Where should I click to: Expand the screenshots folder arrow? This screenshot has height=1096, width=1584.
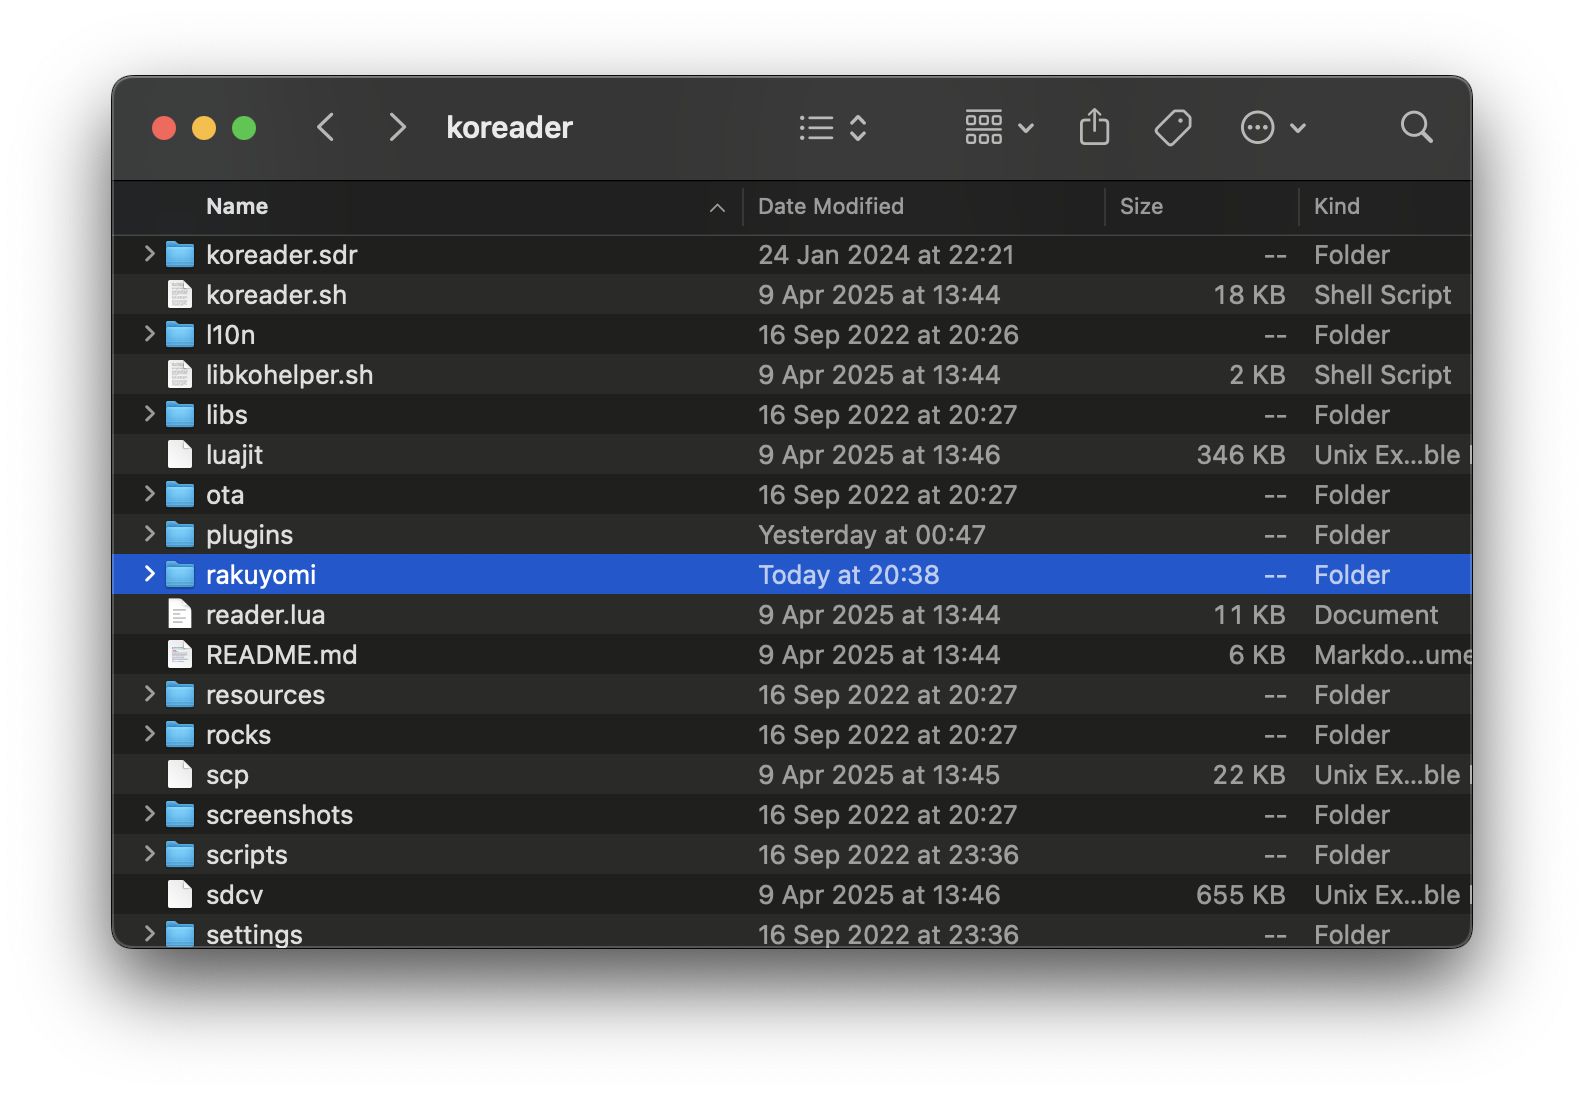click(x=150, y=814)
